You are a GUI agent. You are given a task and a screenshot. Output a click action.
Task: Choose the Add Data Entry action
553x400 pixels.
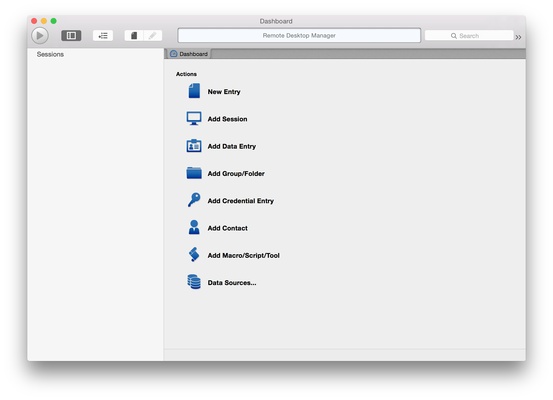[232, 146]
